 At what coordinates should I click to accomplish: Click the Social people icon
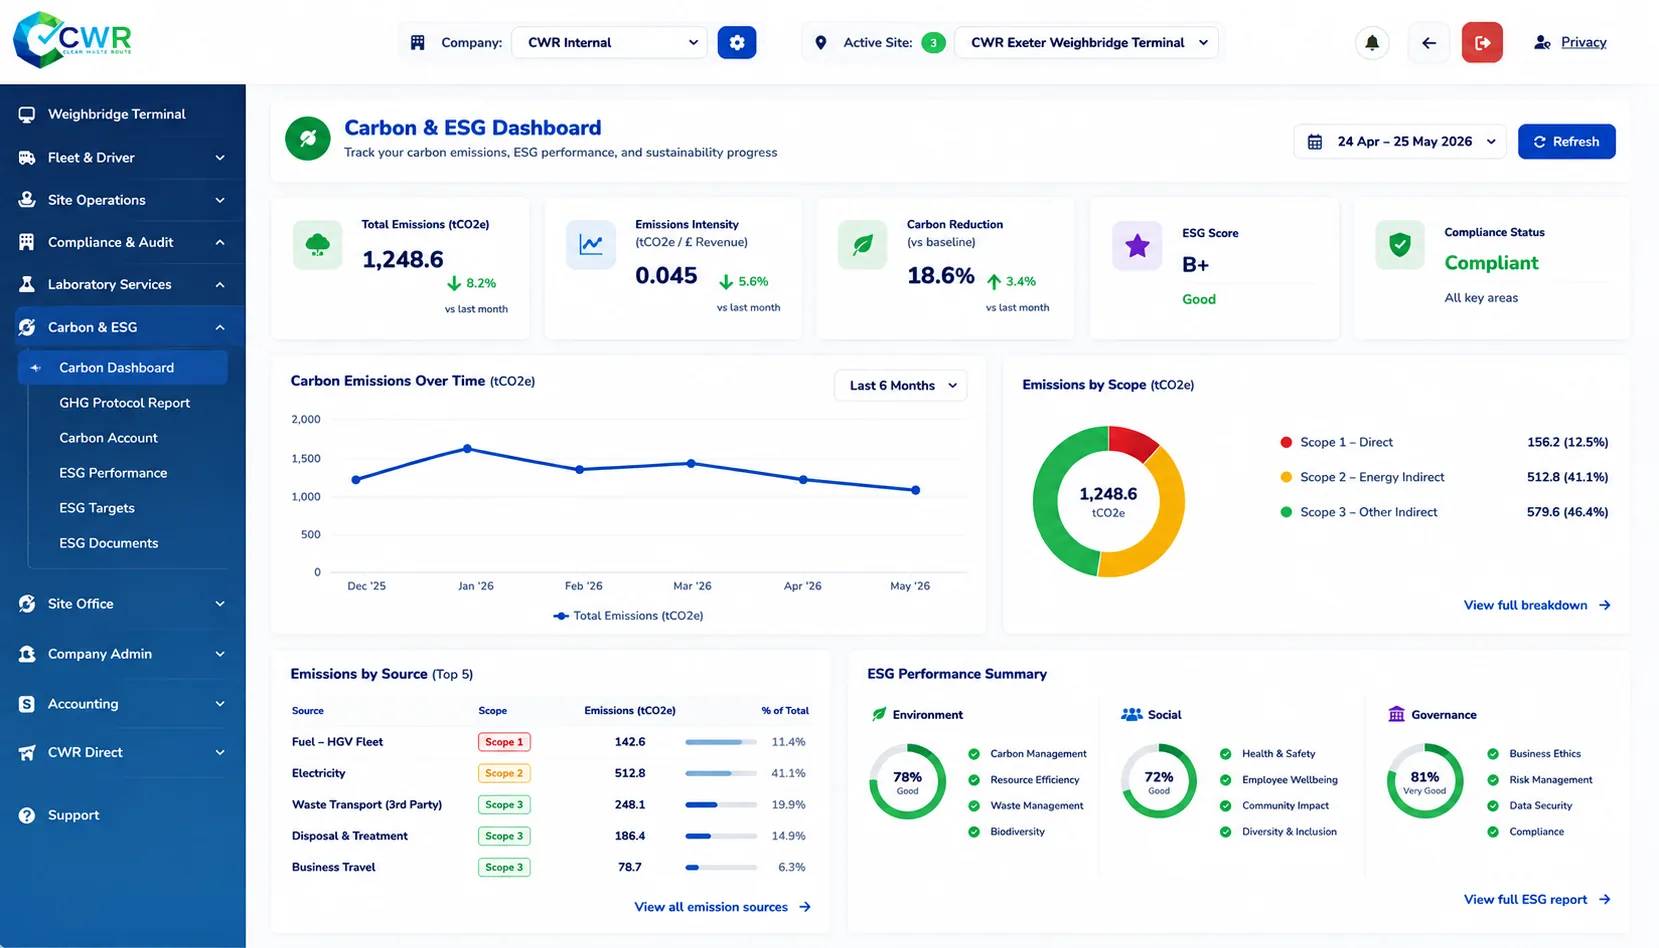1131,714
